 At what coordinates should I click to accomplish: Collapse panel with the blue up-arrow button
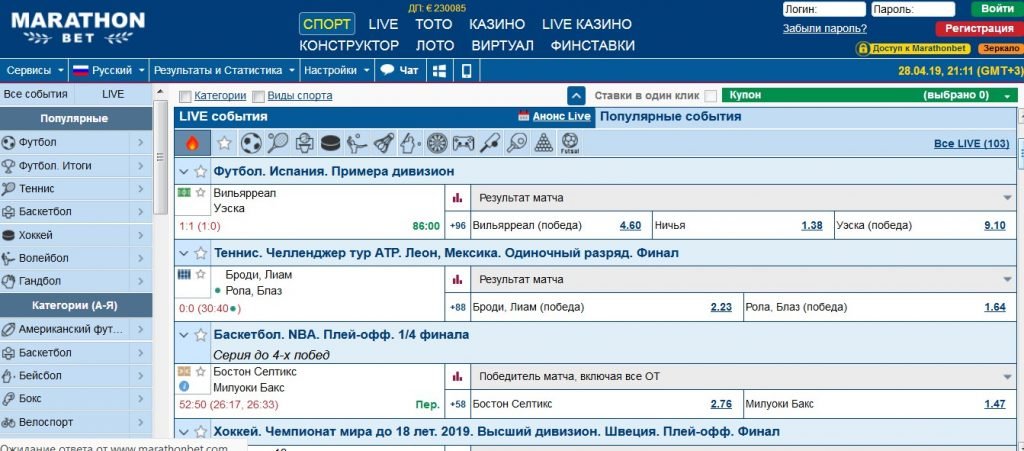tap(576, 96)
